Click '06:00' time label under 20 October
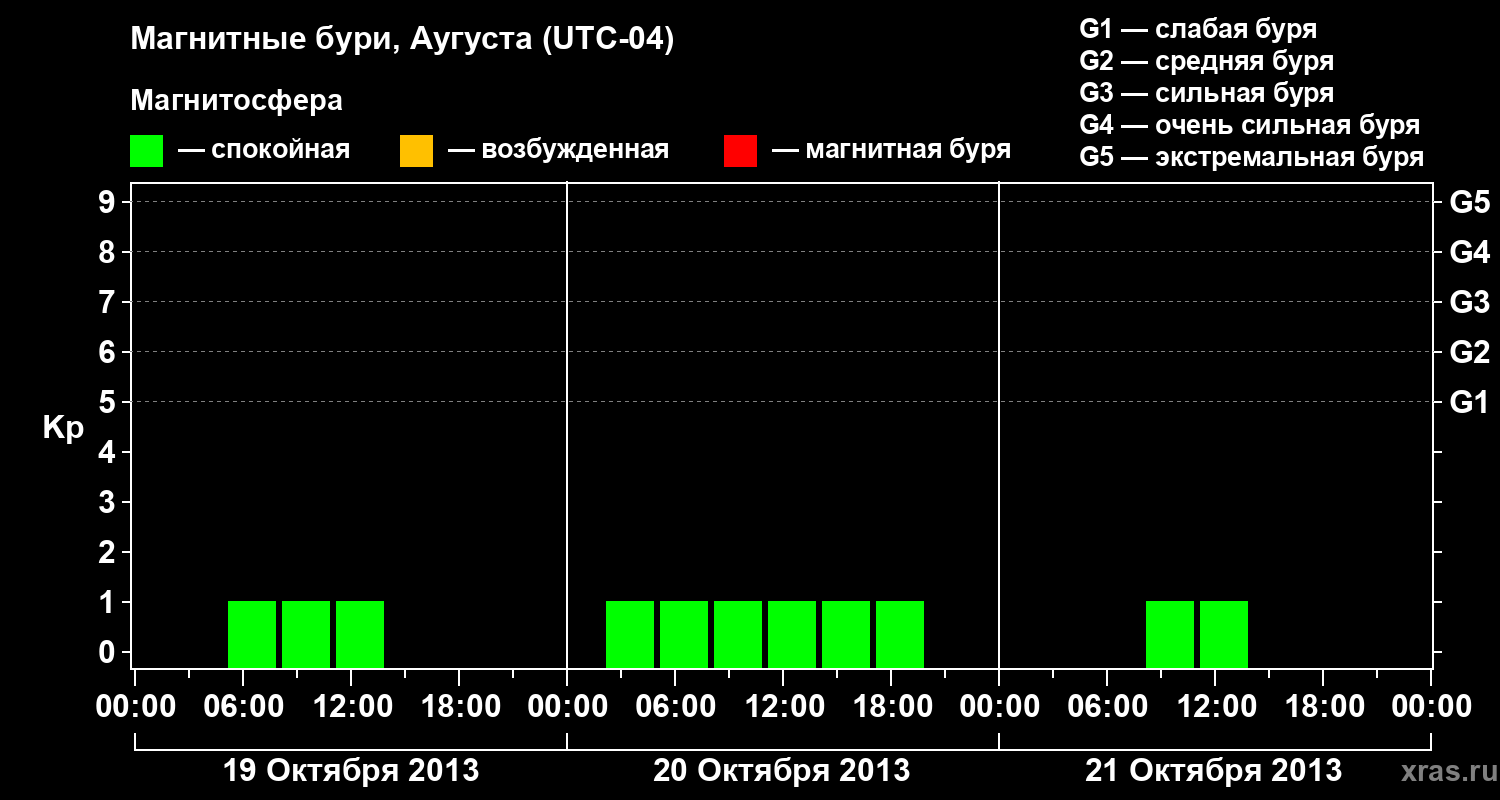This screenshot has width=1500, height=800. point(675,707)
